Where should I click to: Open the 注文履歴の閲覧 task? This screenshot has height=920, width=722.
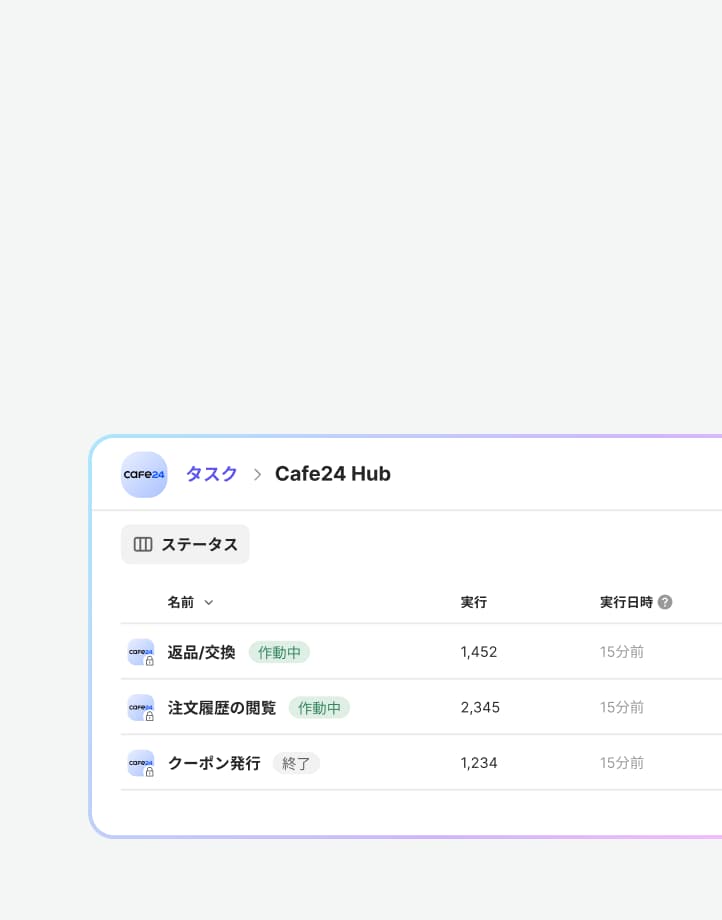[221, 708]
